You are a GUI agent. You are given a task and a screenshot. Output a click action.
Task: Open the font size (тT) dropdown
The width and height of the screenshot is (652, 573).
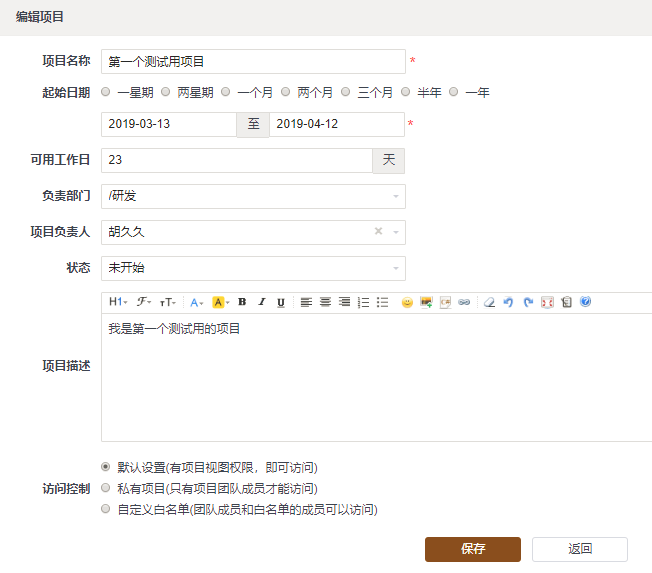tap(168, 302)
